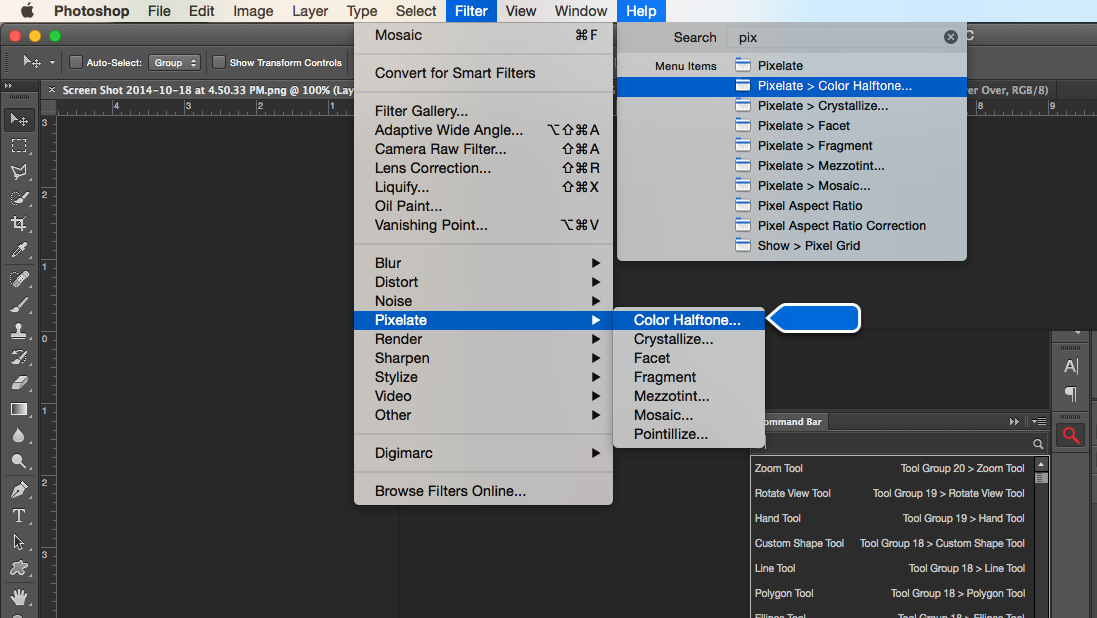Toggle Show Transform Controls checkbox
This screenshot has height=618, width=1097.
219,62
